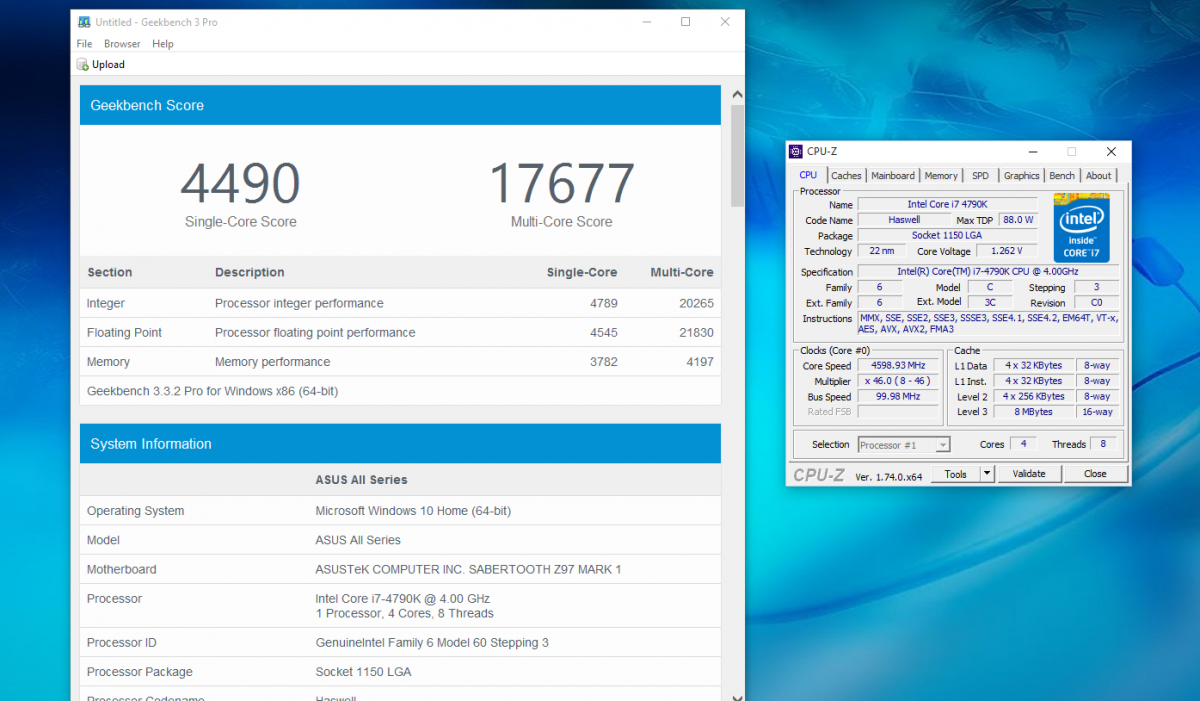
Task: Click the Intel Core i7 logo in CPU-Z
Action: 1081,227
